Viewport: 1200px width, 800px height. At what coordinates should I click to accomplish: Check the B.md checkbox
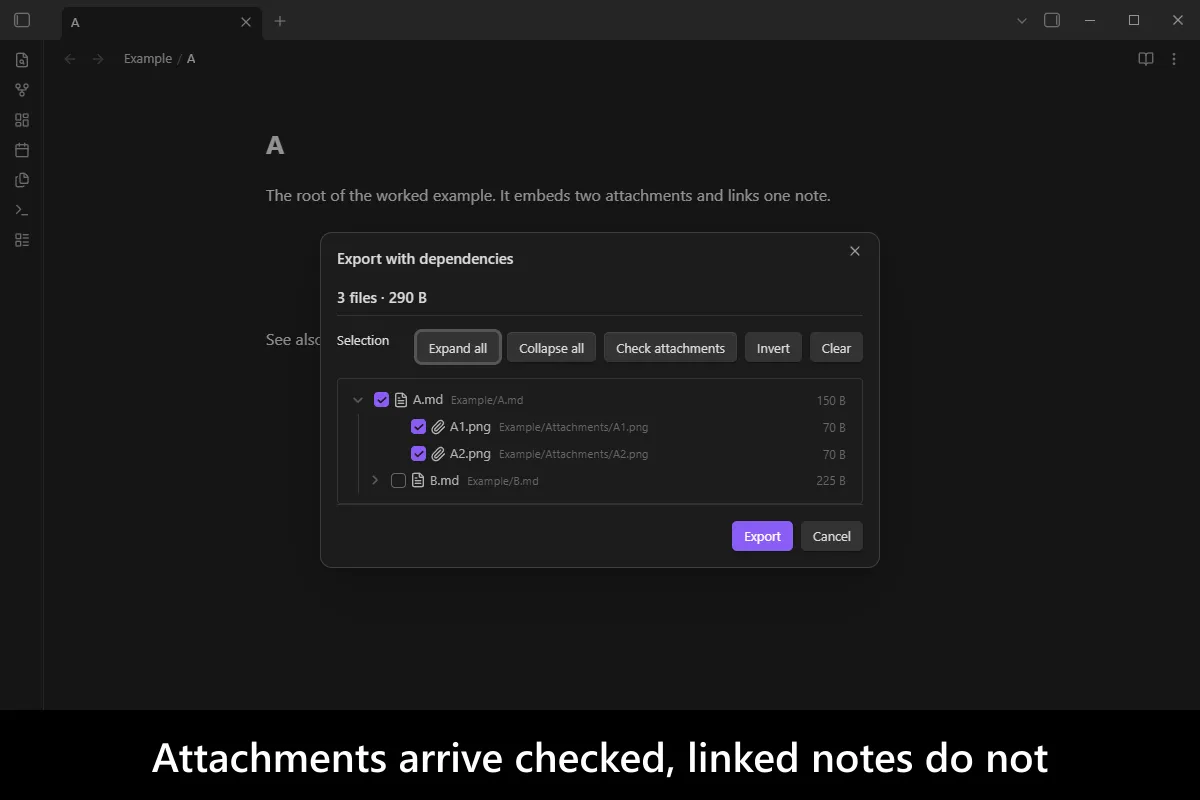click(398, 481)
